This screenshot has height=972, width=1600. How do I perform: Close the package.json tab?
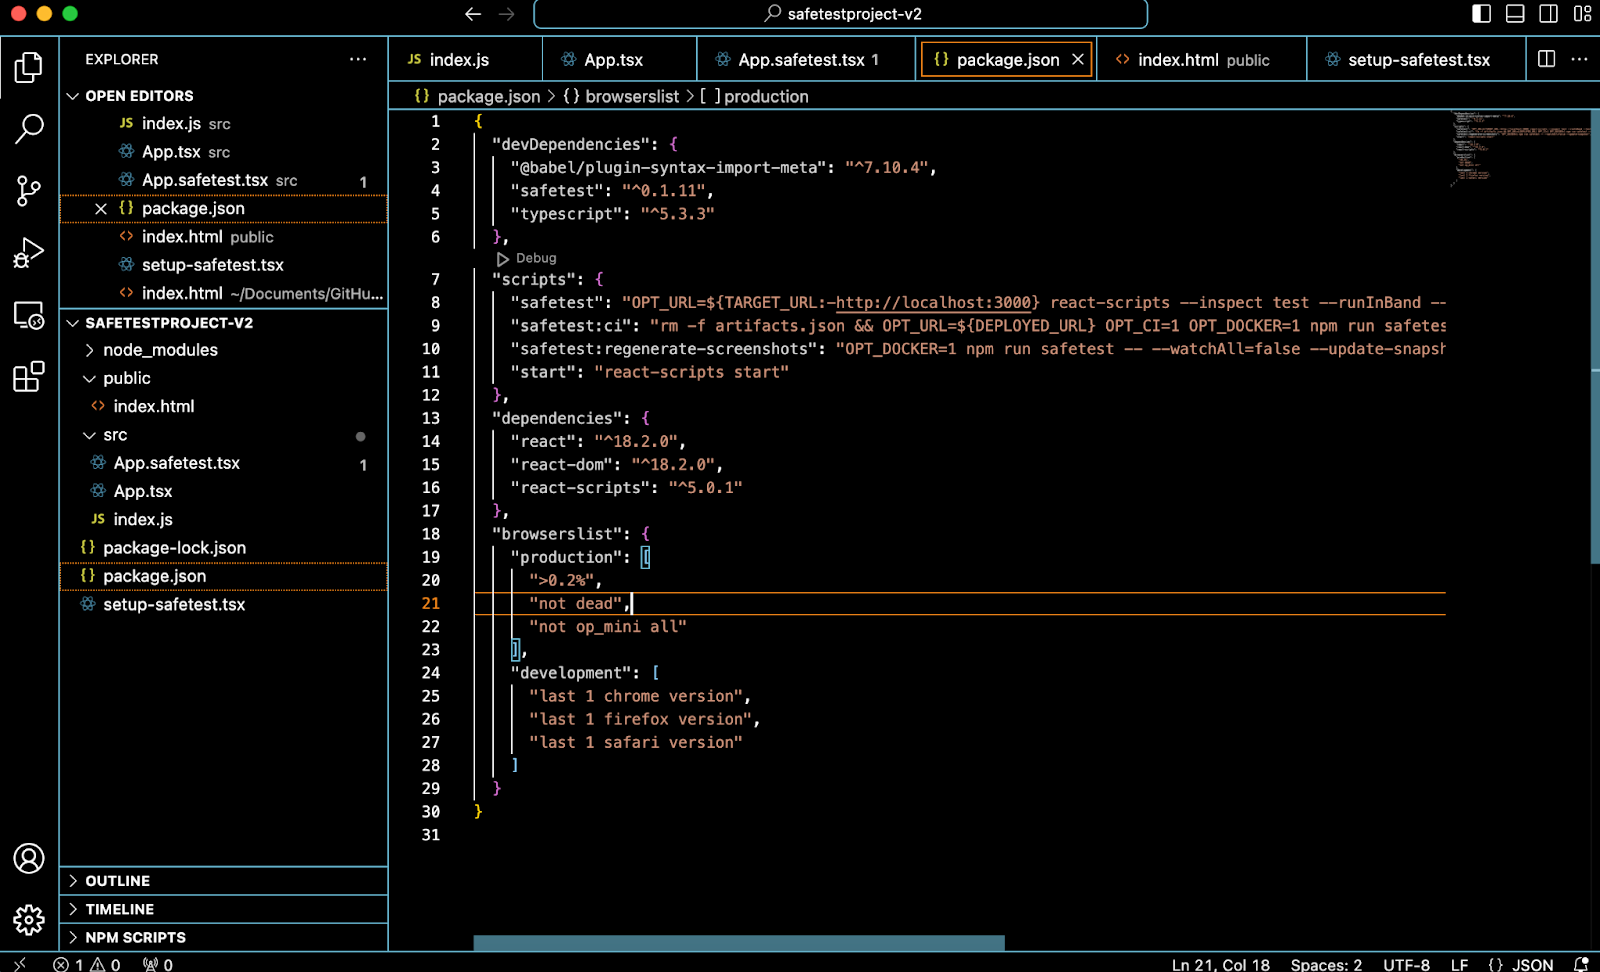coord(1078,59)
